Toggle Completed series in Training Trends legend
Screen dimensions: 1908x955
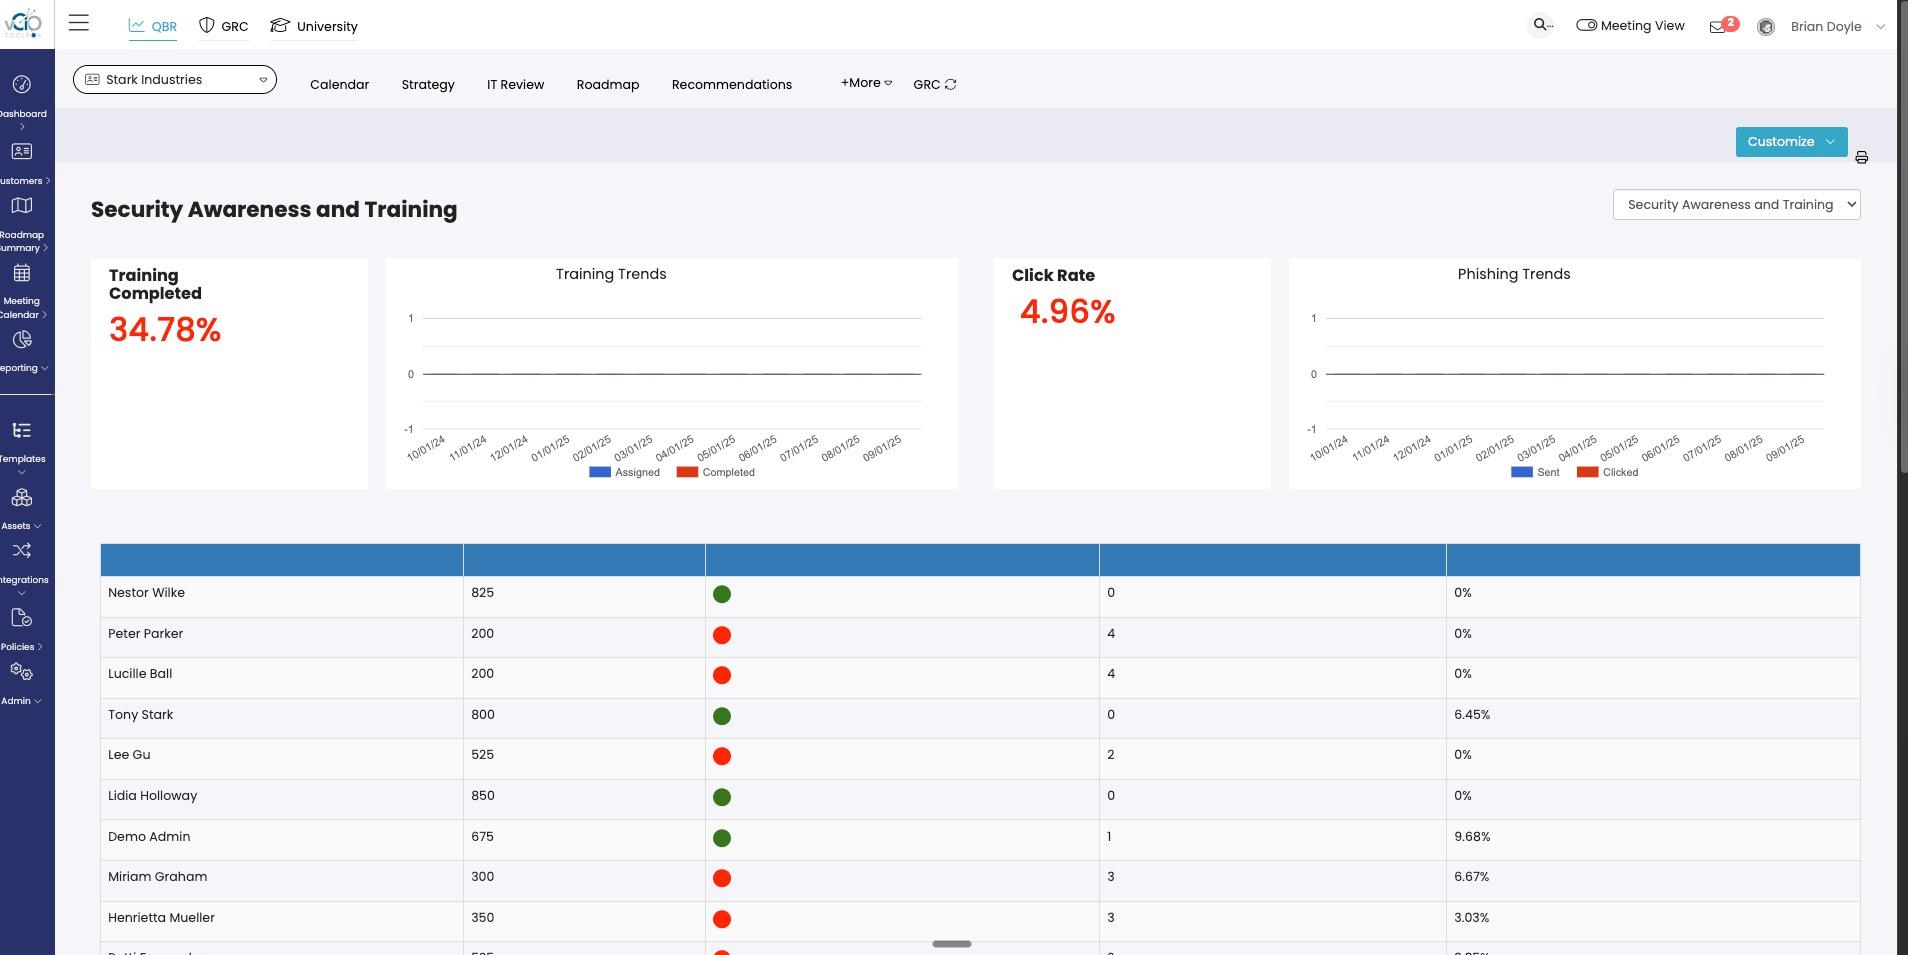pos(716,472)
